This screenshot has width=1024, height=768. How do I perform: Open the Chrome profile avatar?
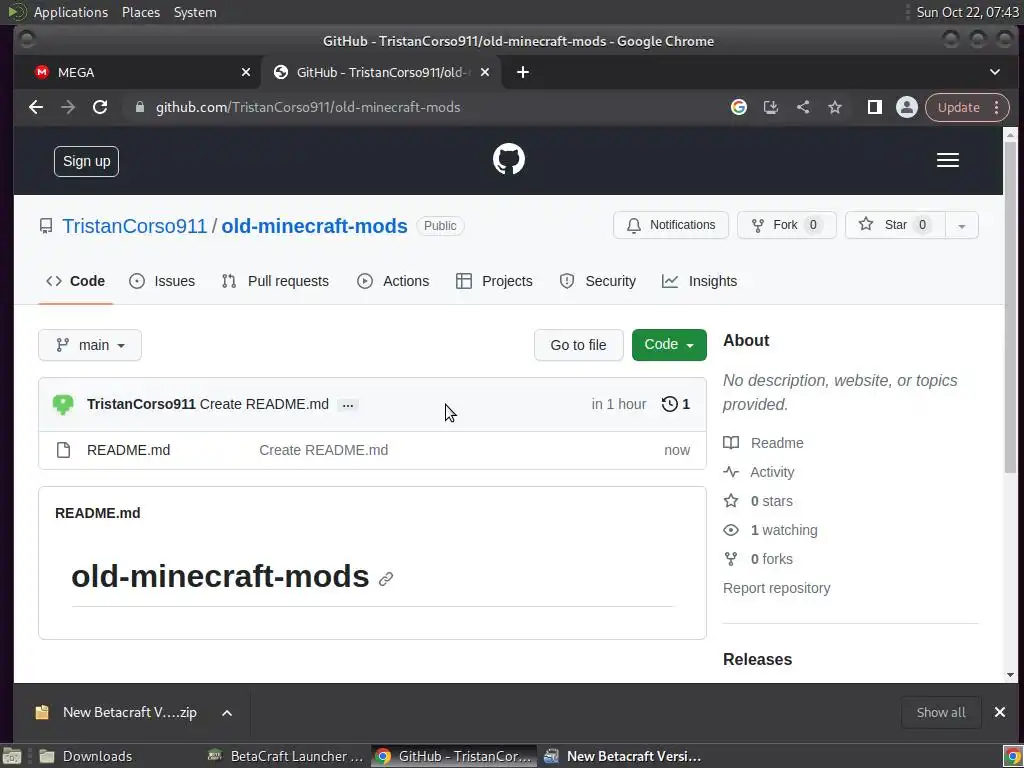[x=906, y=107]
